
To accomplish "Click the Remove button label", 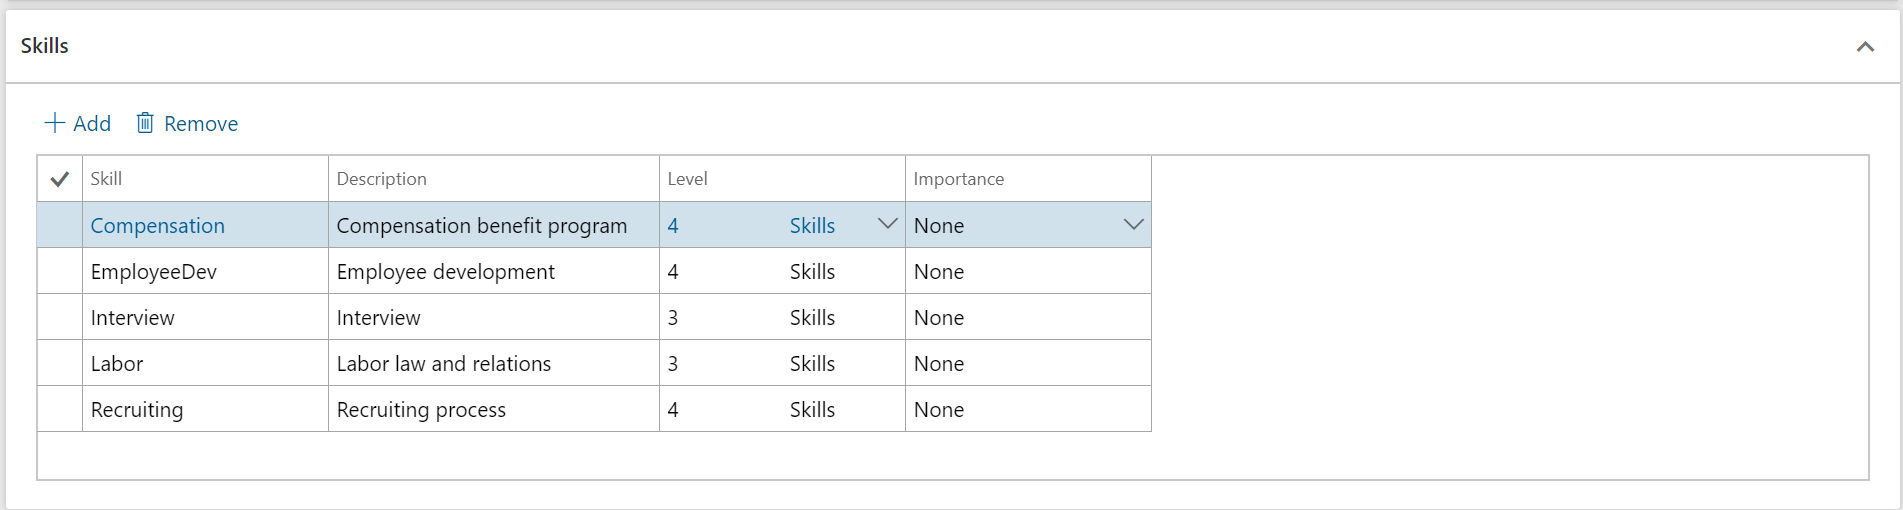I will [201, 124].
